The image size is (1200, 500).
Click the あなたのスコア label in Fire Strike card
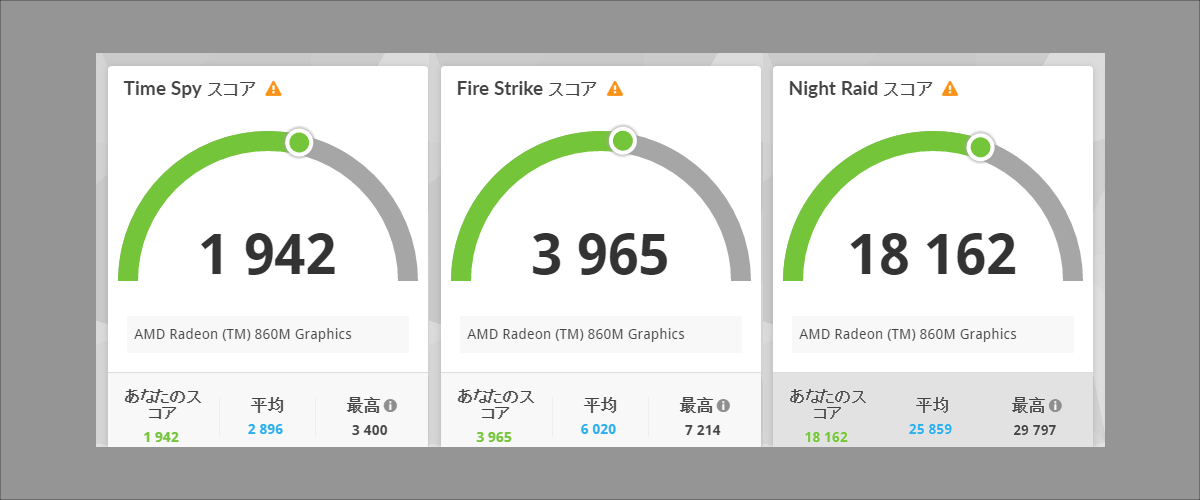click(x=494, y=405)
